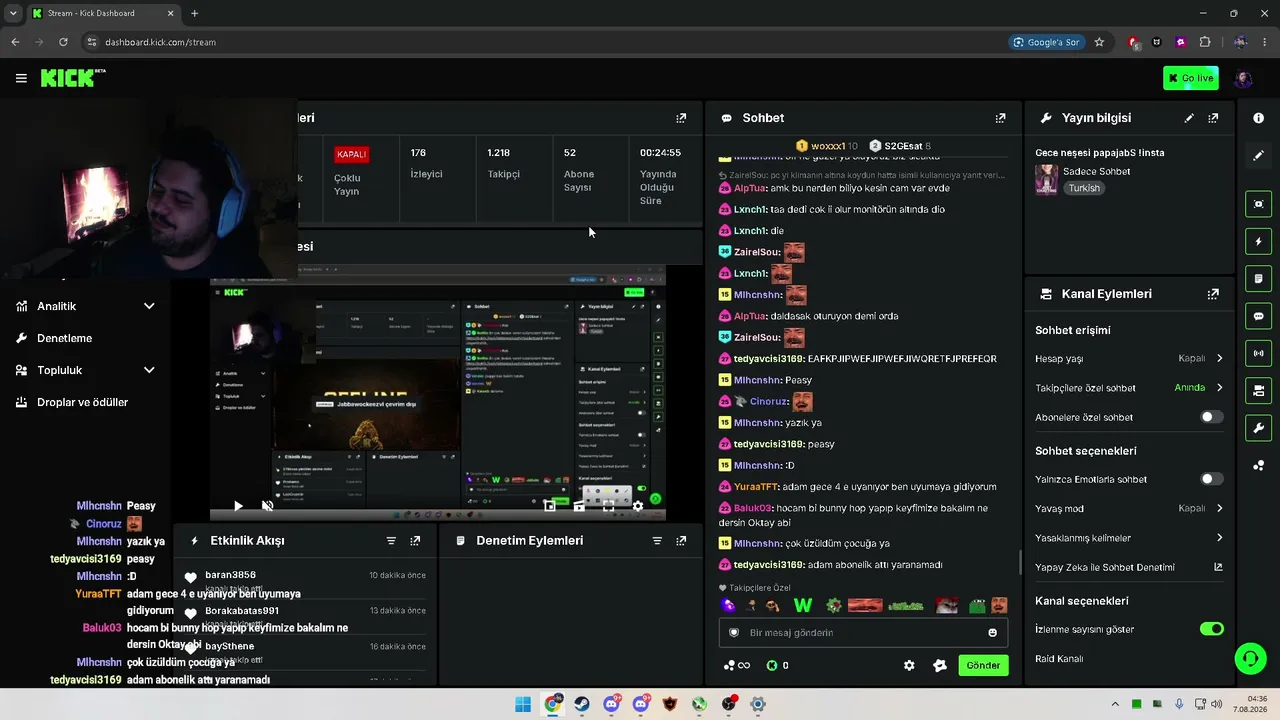Pop out the Kanal Eylemleri panel
This screenshot has width=1280, height=720.
[1213, 294]
